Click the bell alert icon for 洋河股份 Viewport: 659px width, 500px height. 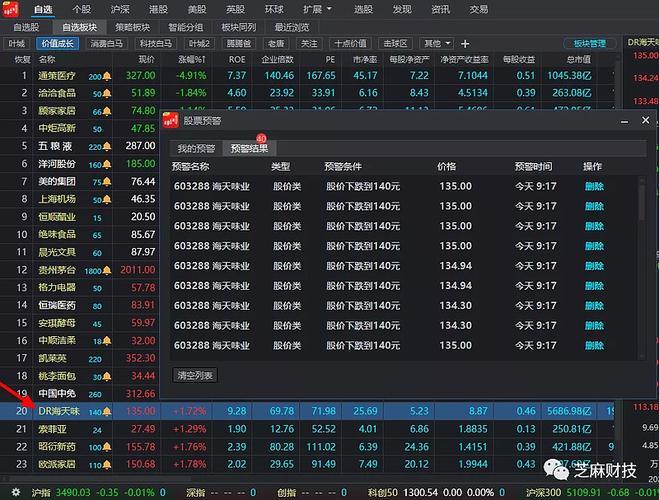point(107,164)
